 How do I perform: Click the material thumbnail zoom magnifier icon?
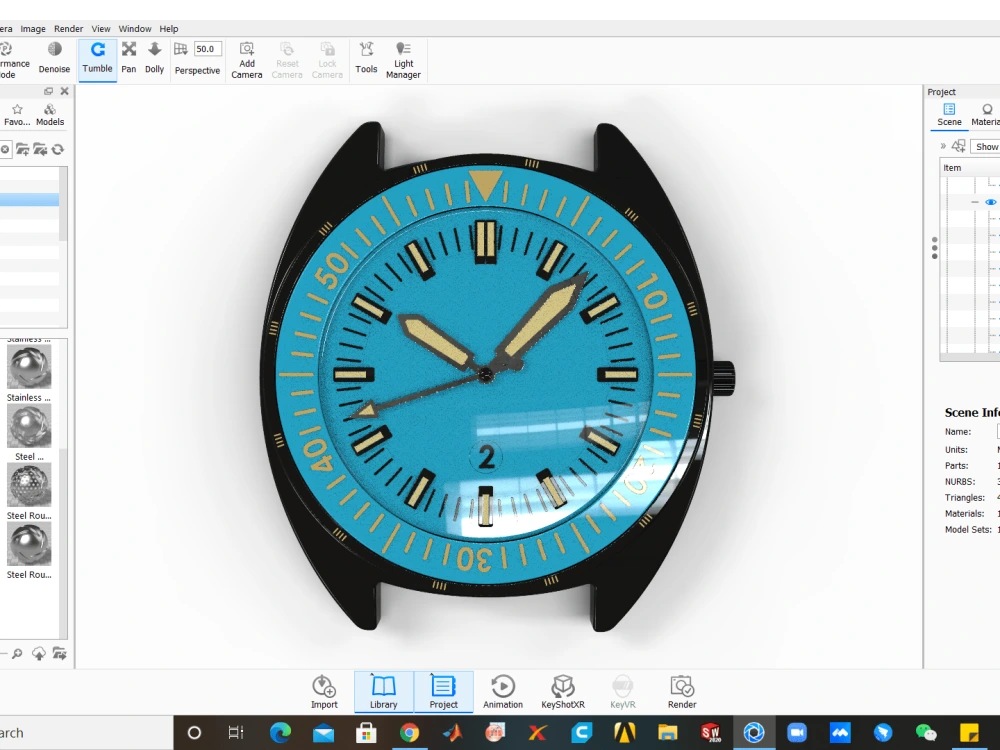17,654
